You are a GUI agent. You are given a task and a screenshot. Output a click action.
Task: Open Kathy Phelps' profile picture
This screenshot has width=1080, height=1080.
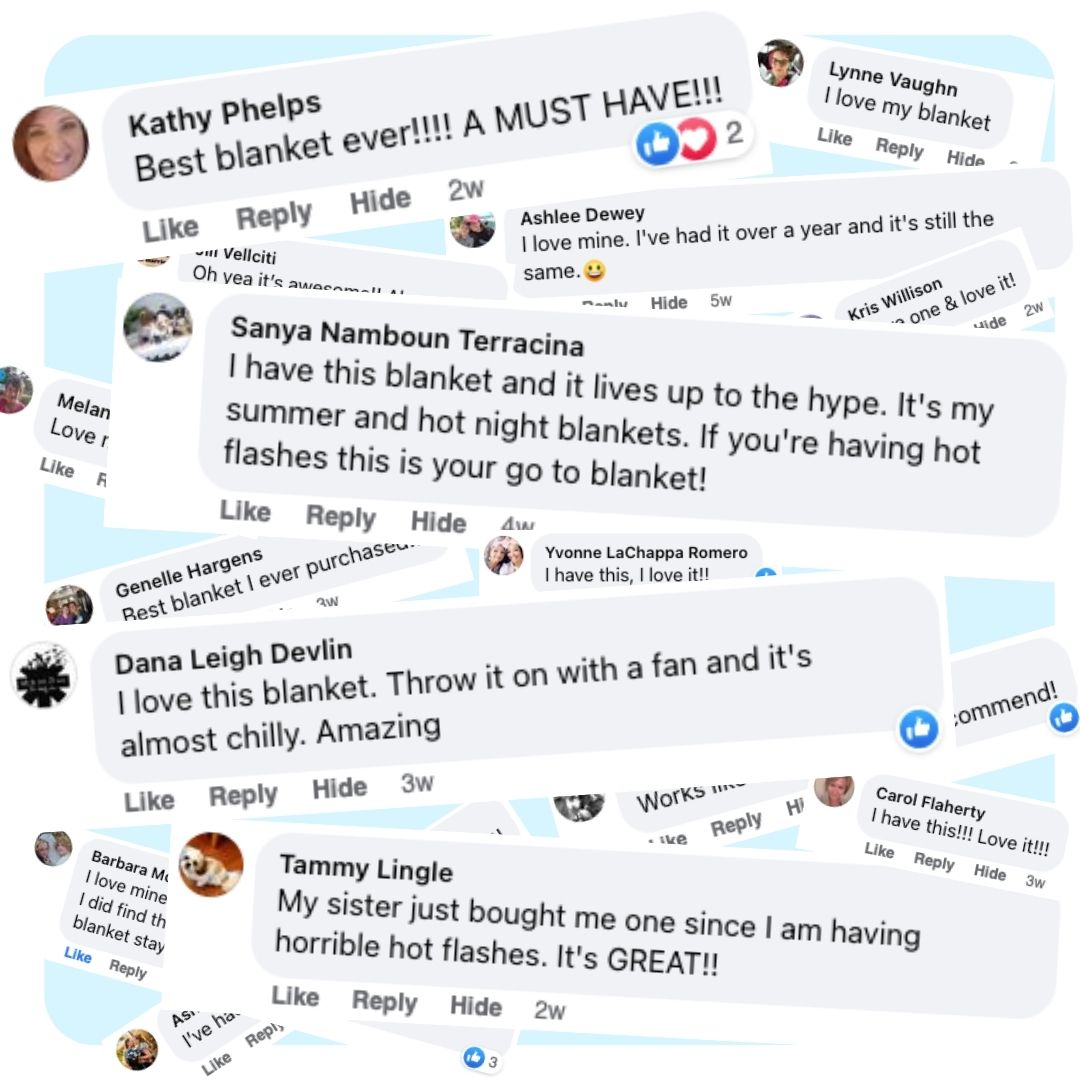point(51,143)
